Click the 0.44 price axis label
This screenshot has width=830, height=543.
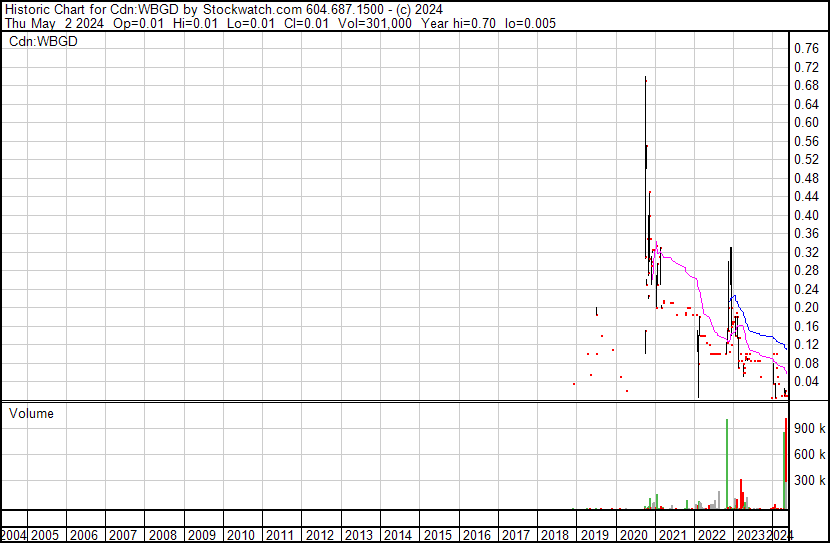pos(806,197)
